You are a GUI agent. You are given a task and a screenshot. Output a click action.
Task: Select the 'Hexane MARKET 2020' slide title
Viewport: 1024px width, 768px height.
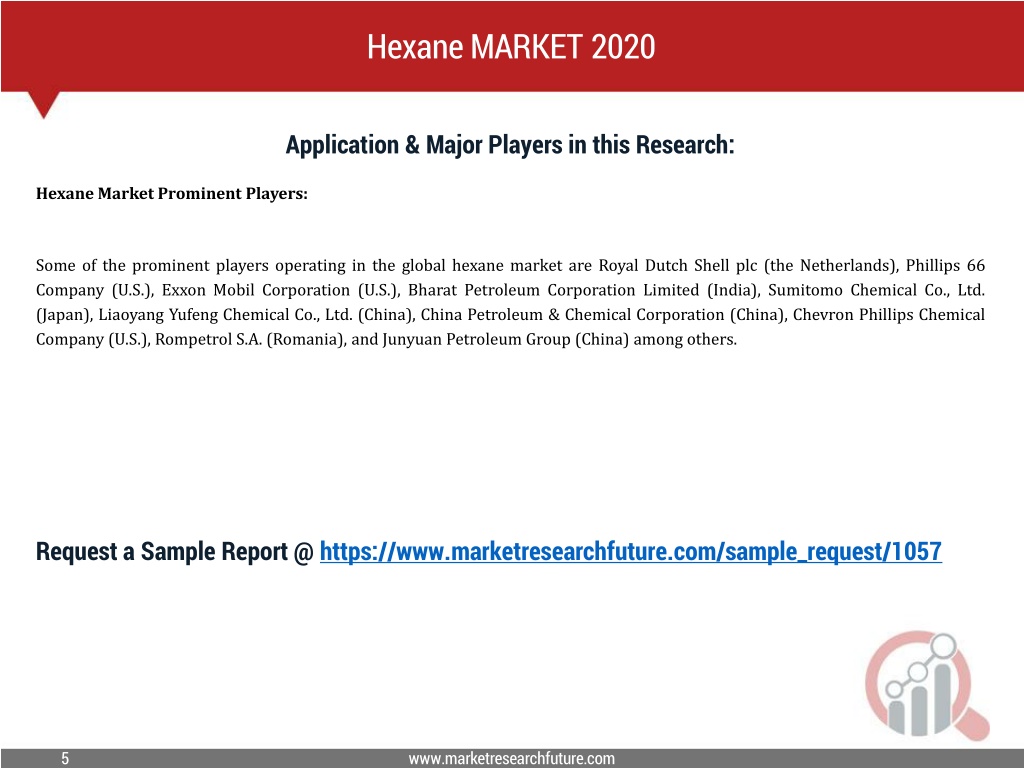511,46
